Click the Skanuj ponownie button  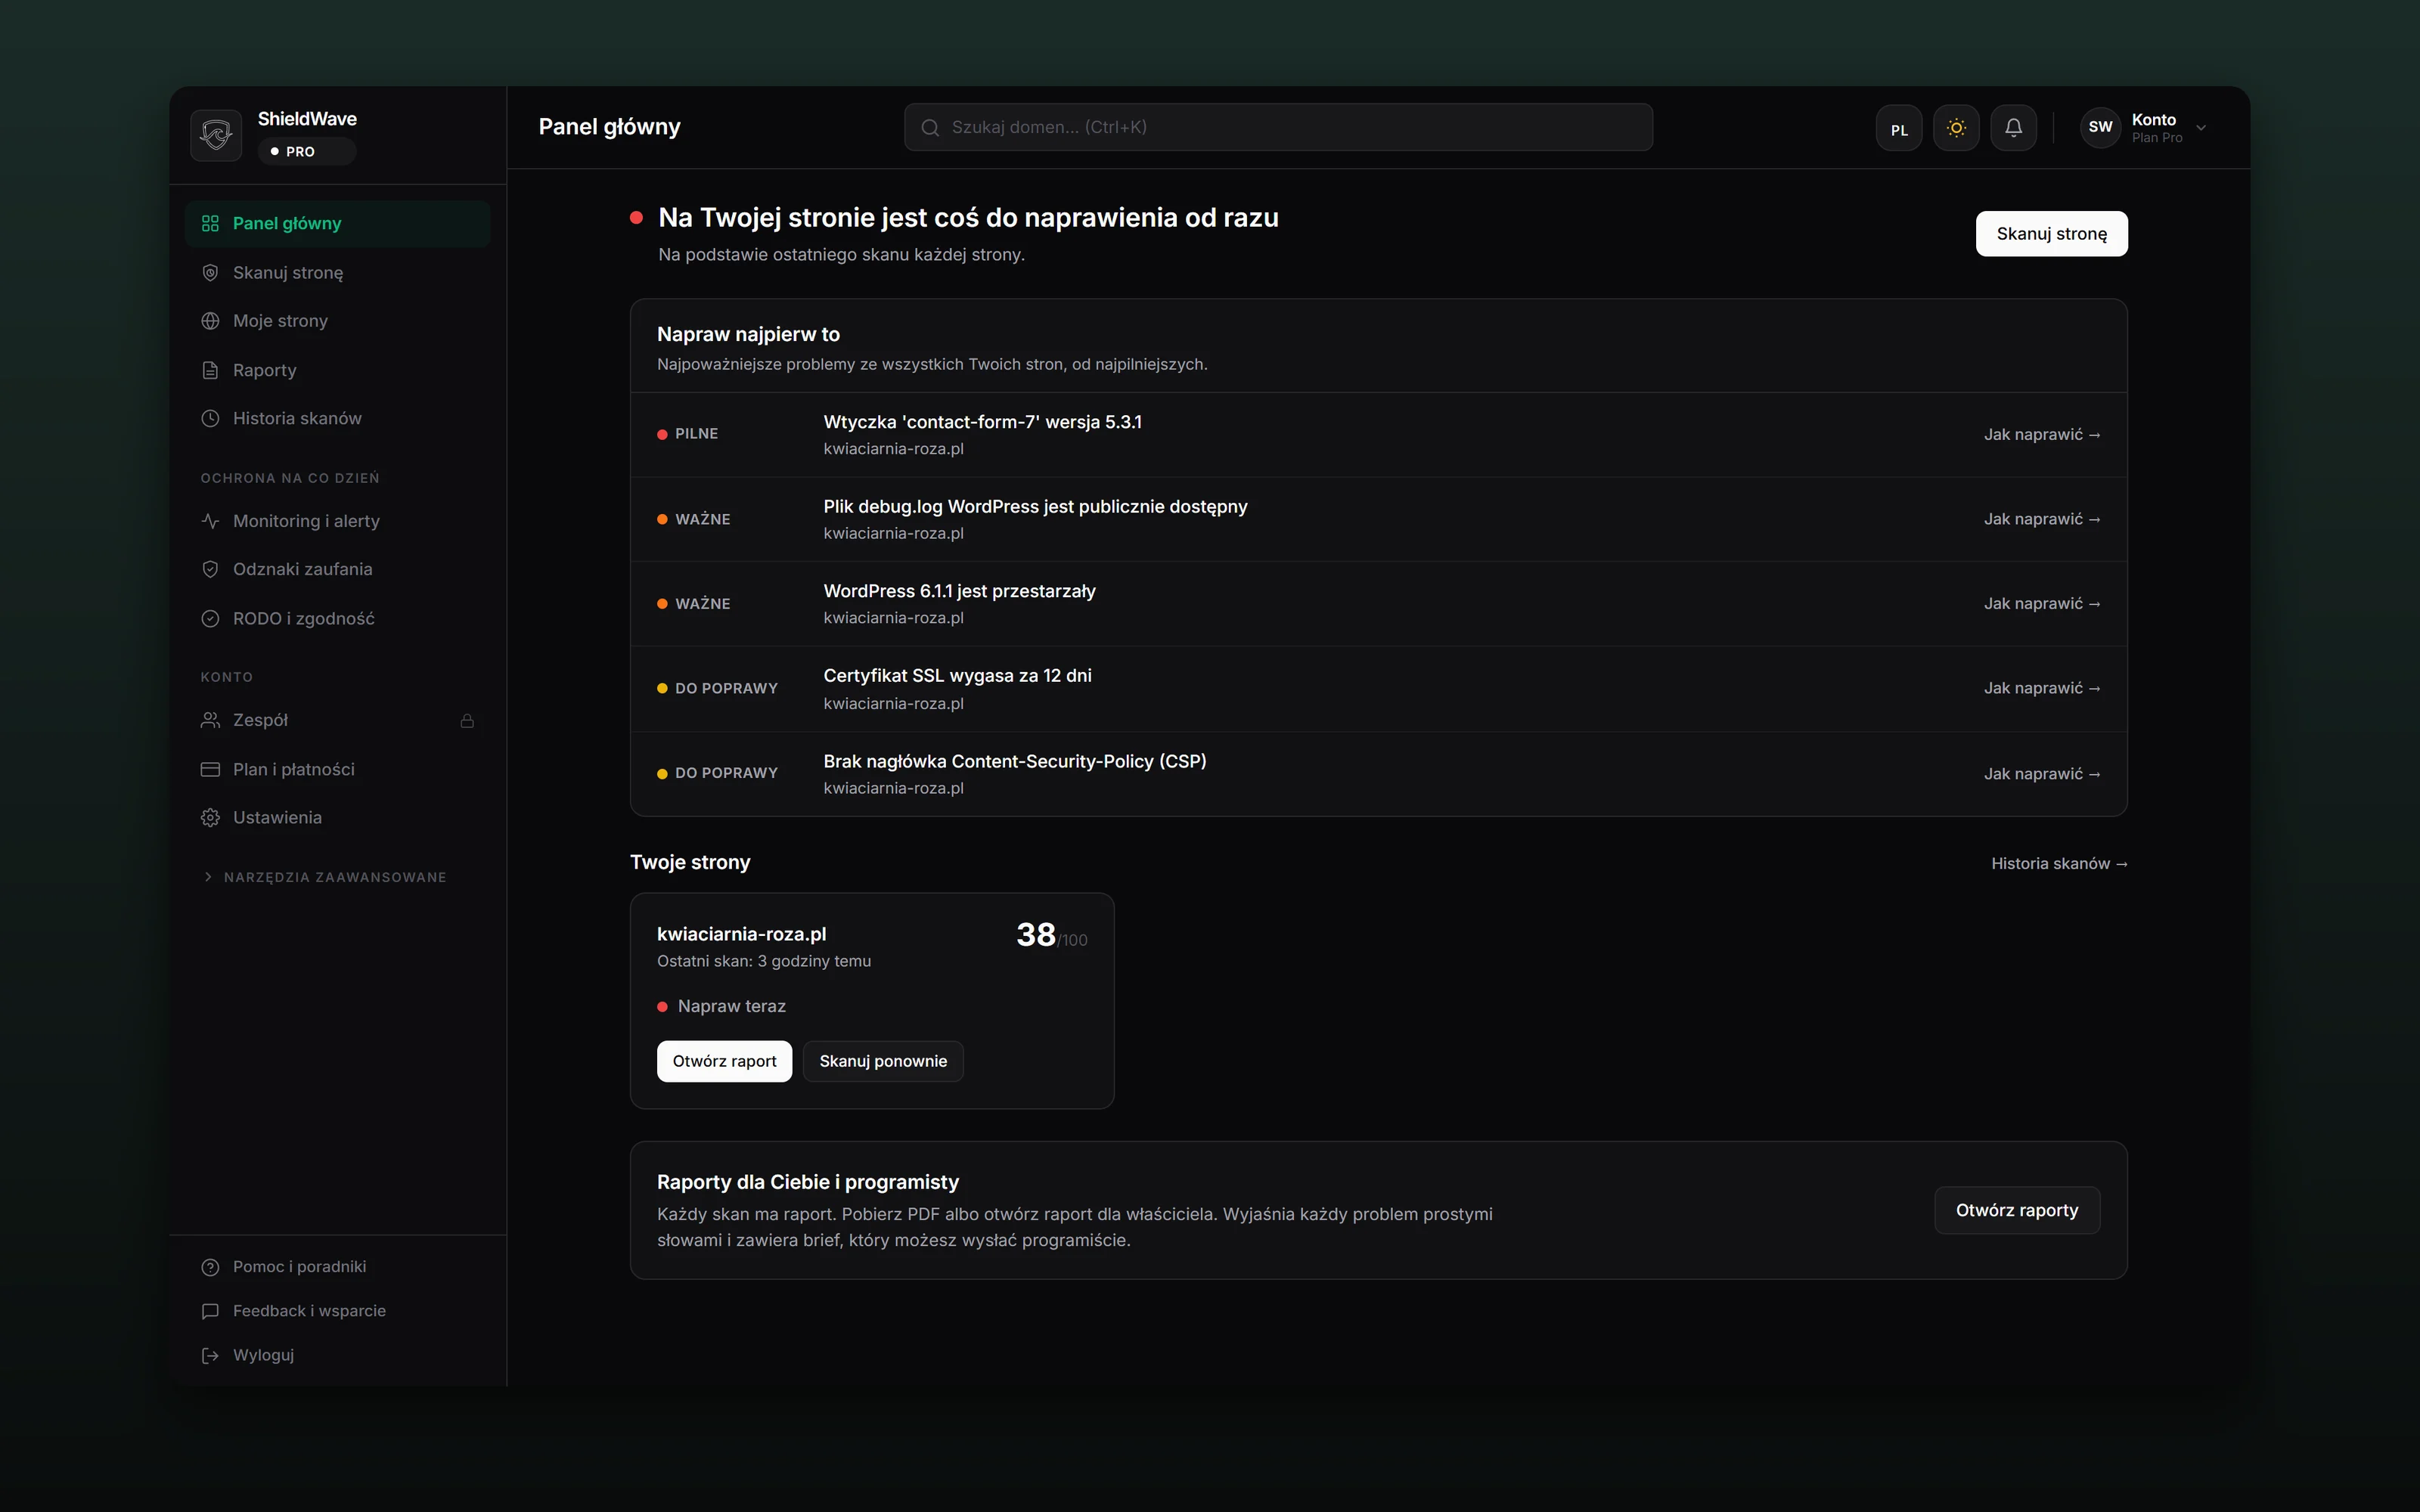click(x=883, y=1061)
